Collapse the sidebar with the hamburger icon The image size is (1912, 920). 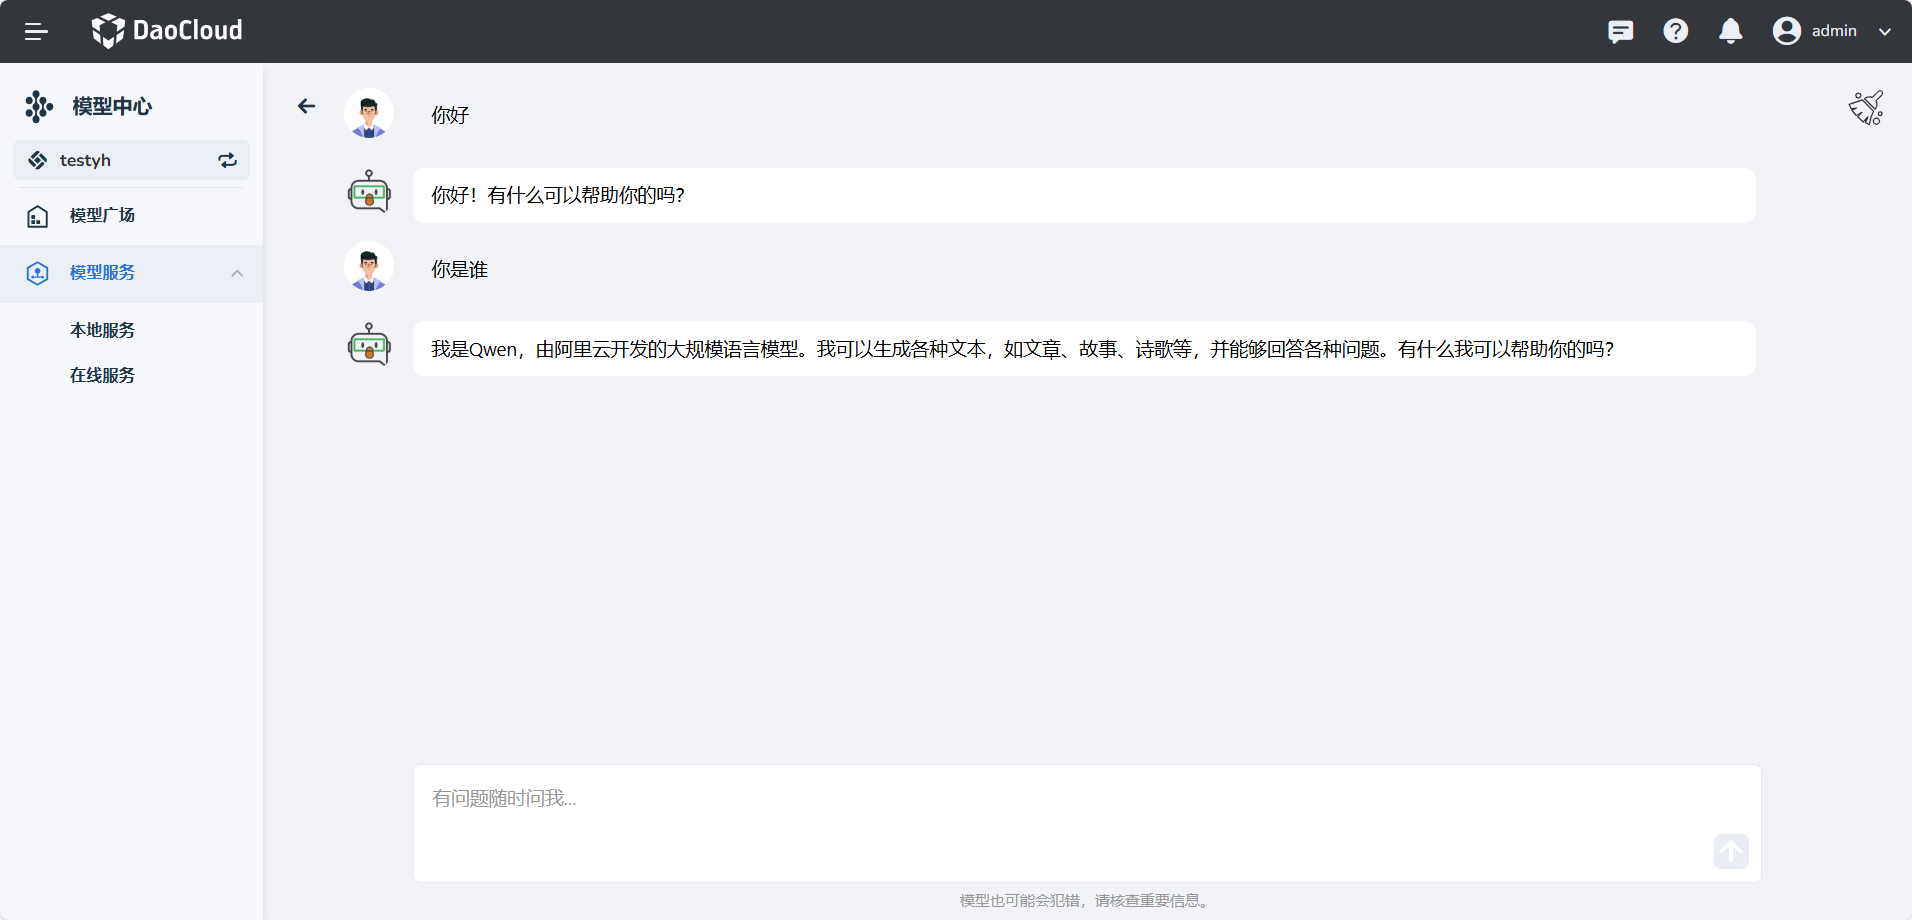pos(36,31)
